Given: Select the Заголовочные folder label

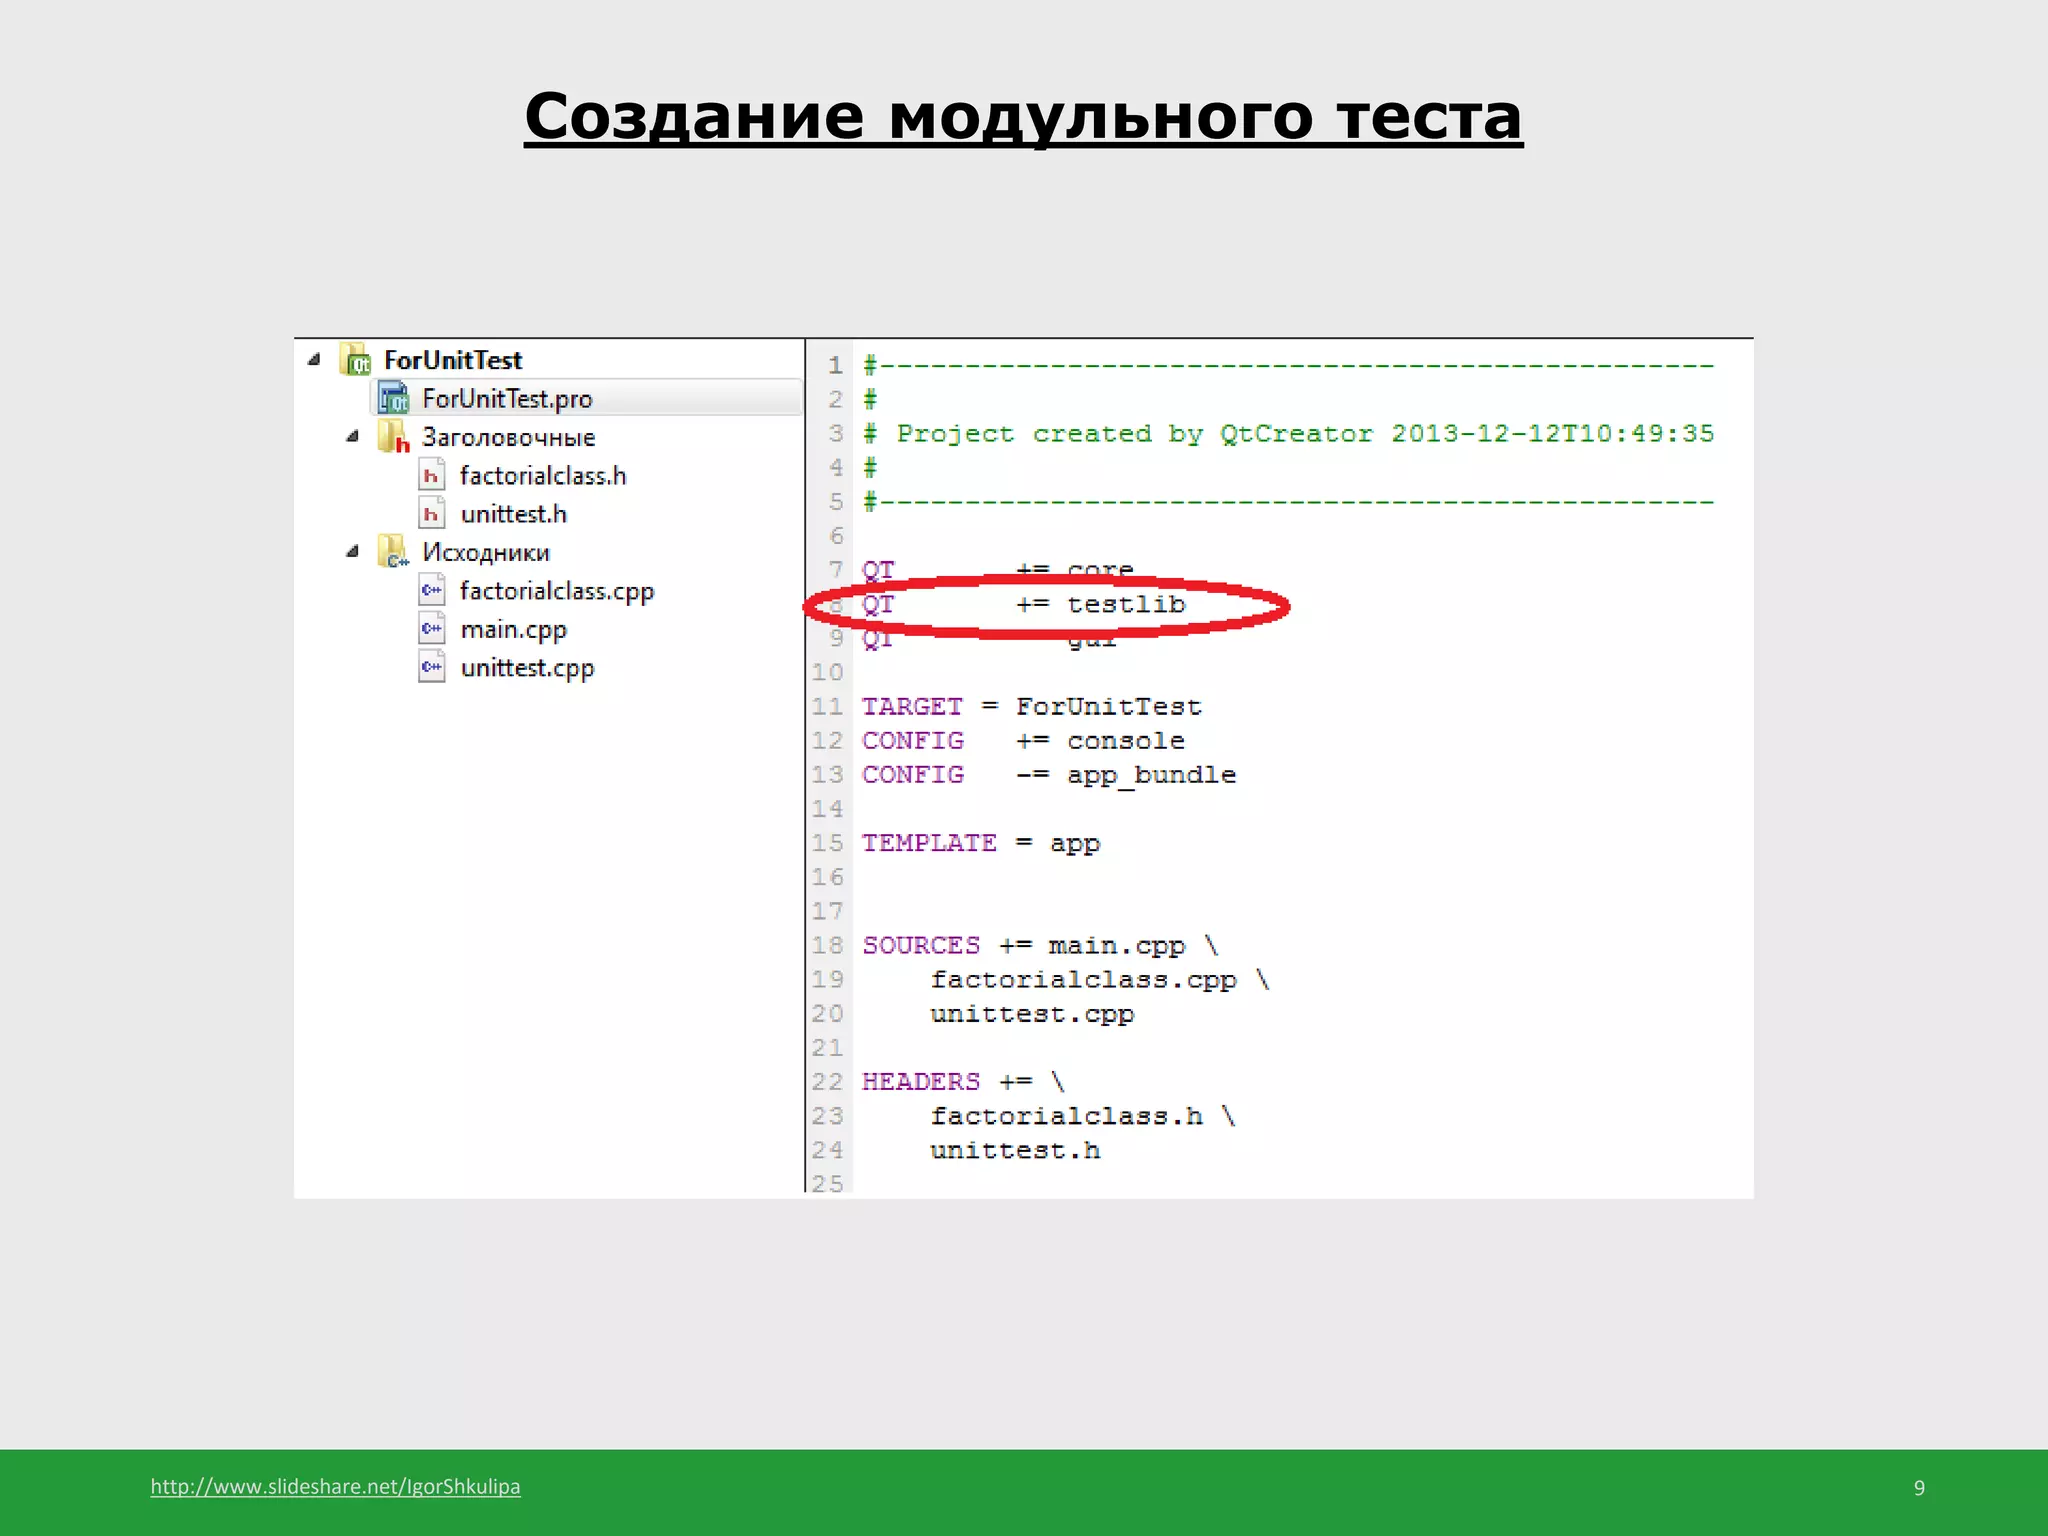Looking at the screenshot, I should (x=508, y=437).
